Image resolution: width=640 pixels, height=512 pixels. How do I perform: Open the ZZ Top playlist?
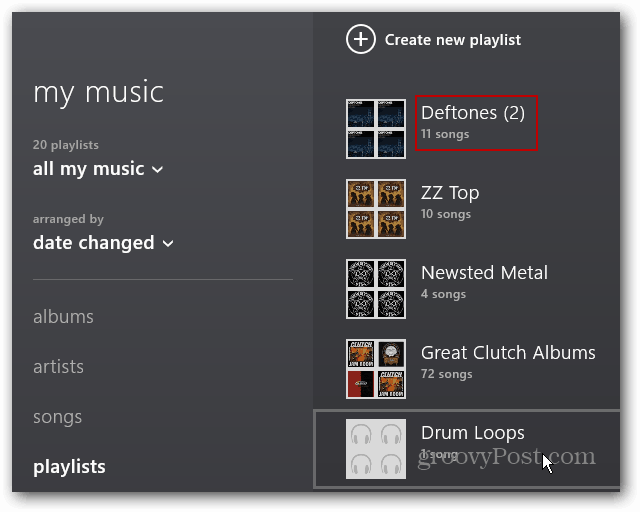(x=450, y=193)
